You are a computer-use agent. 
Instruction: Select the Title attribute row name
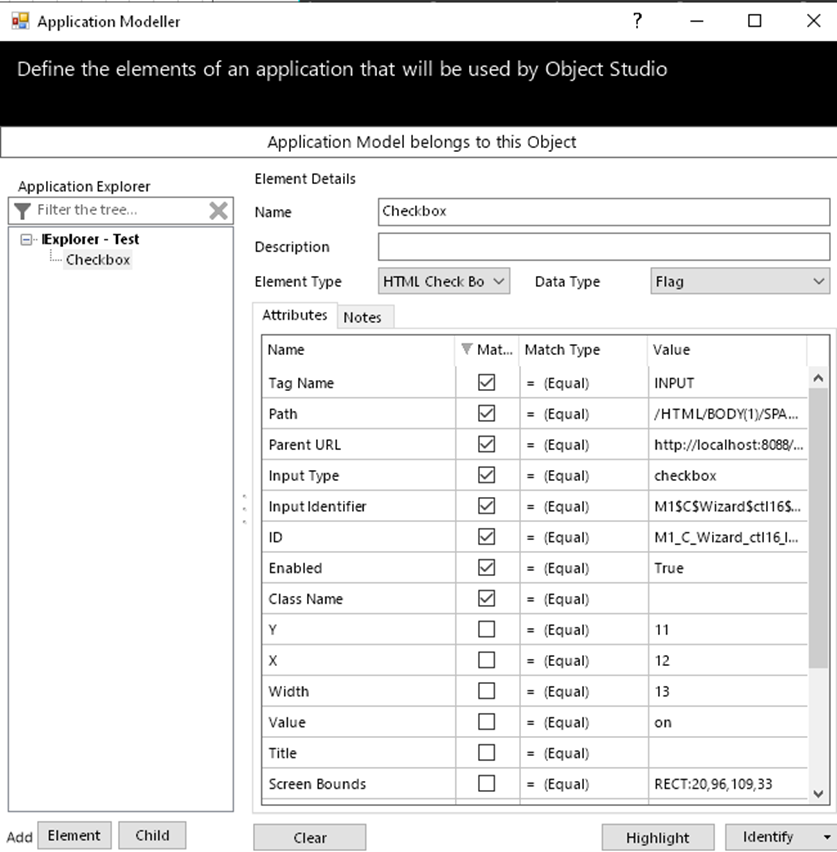(283, 753)
